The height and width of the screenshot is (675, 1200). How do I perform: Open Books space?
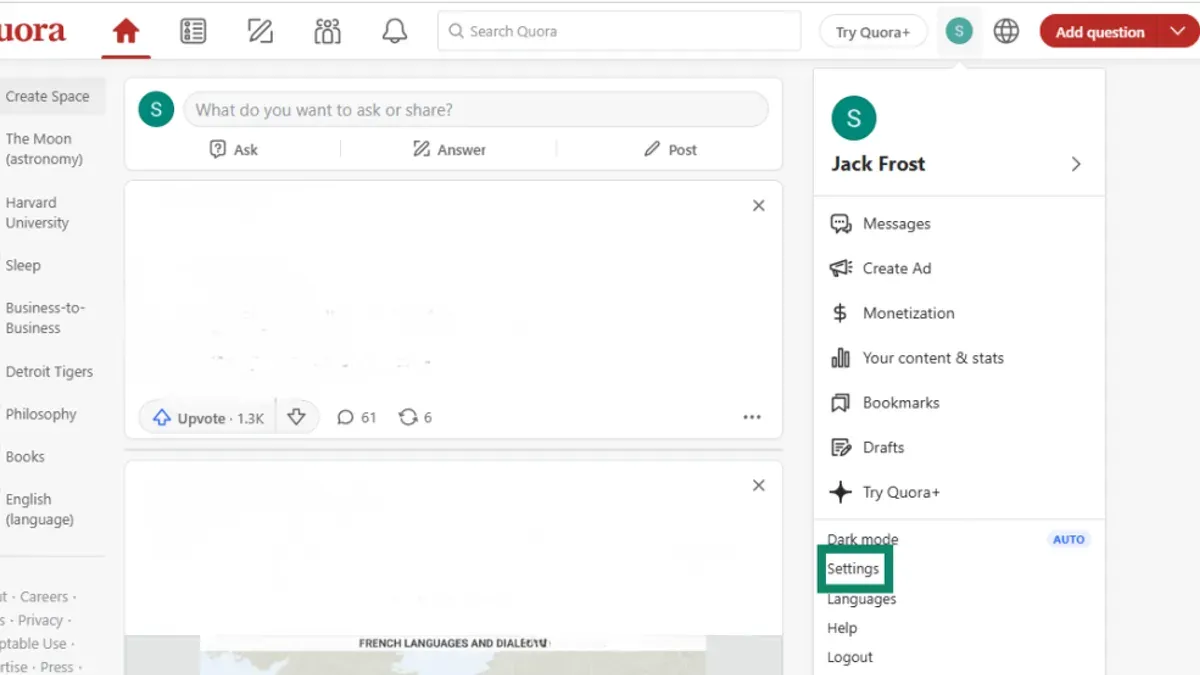[25, 456]
